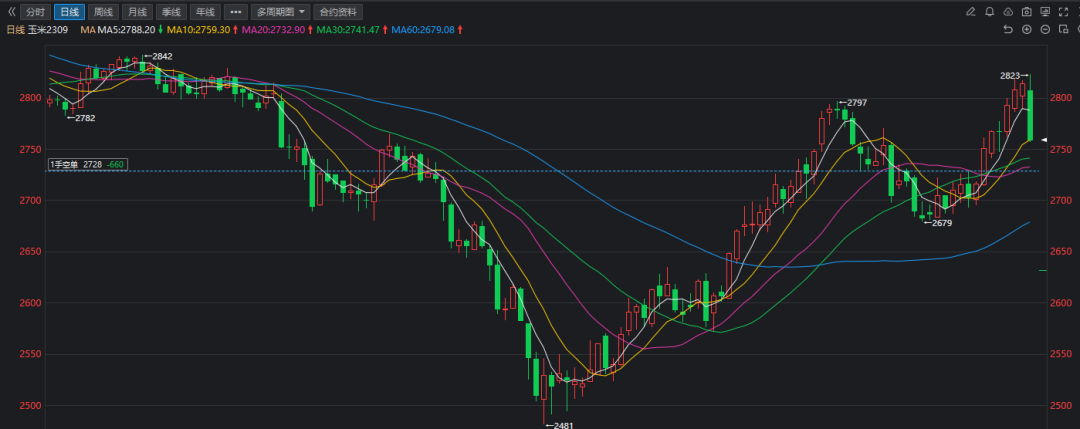Open the price alert bell icon
1080x429 pixels.
(990, 12)
